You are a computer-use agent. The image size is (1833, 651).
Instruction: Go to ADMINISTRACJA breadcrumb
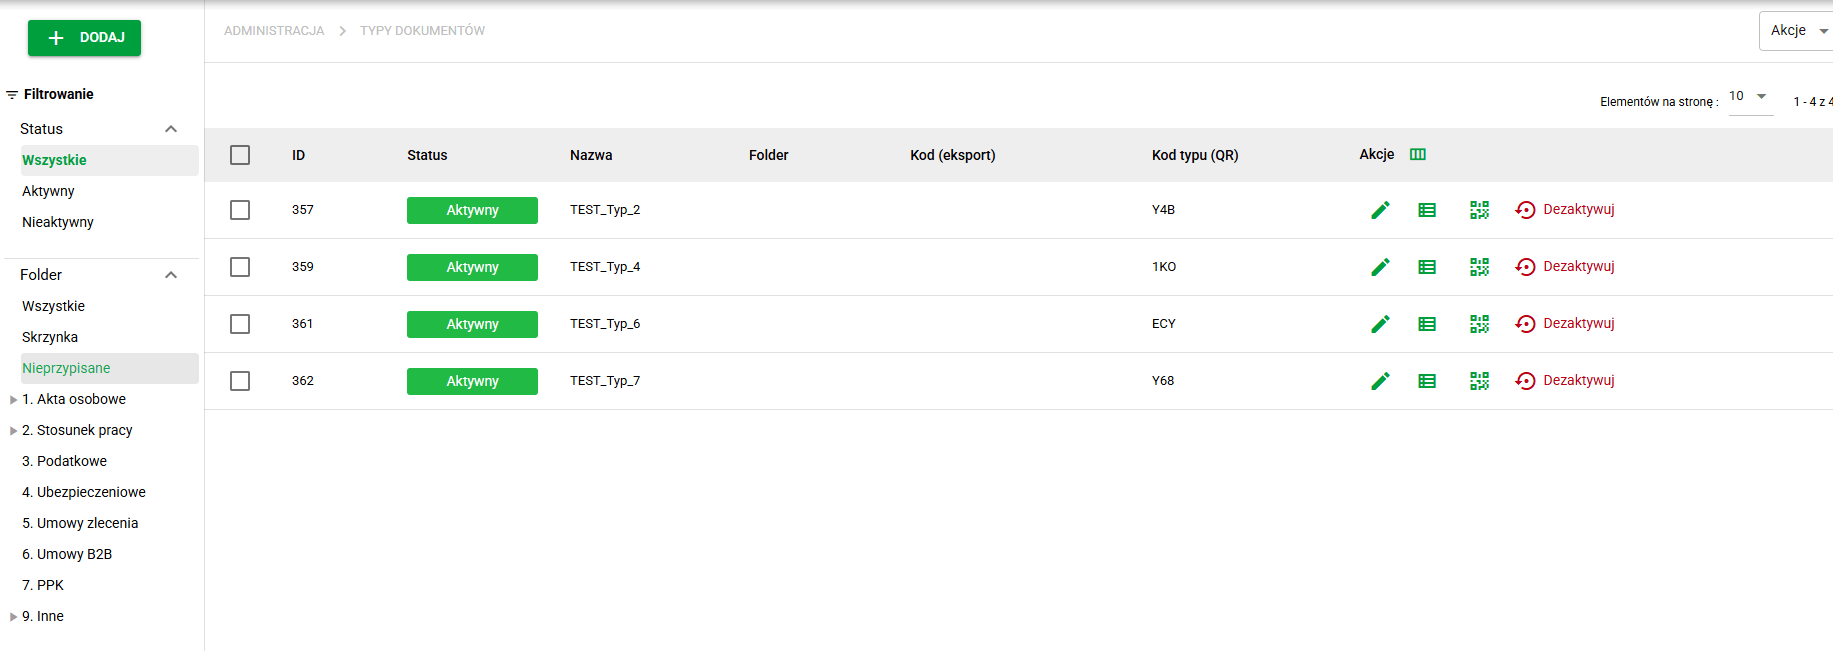point(274,31)
